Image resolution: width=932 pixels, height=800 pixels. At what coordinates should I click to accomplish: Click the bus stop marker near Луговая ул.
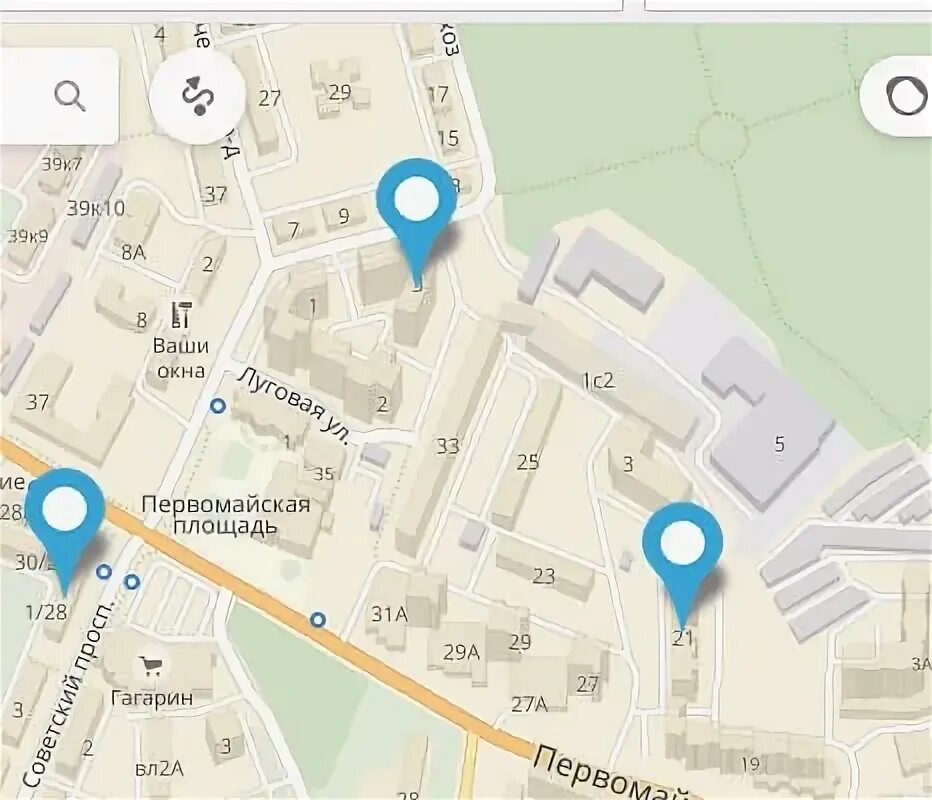coord(218,406)
